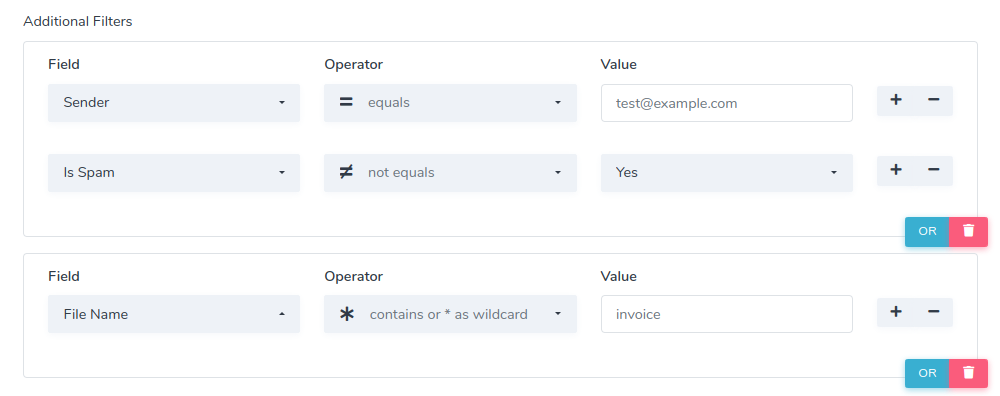Viewport: 1000px width, 396px height.
Task: Add a filter row after the File Name row
Action: tap(895, 312)
